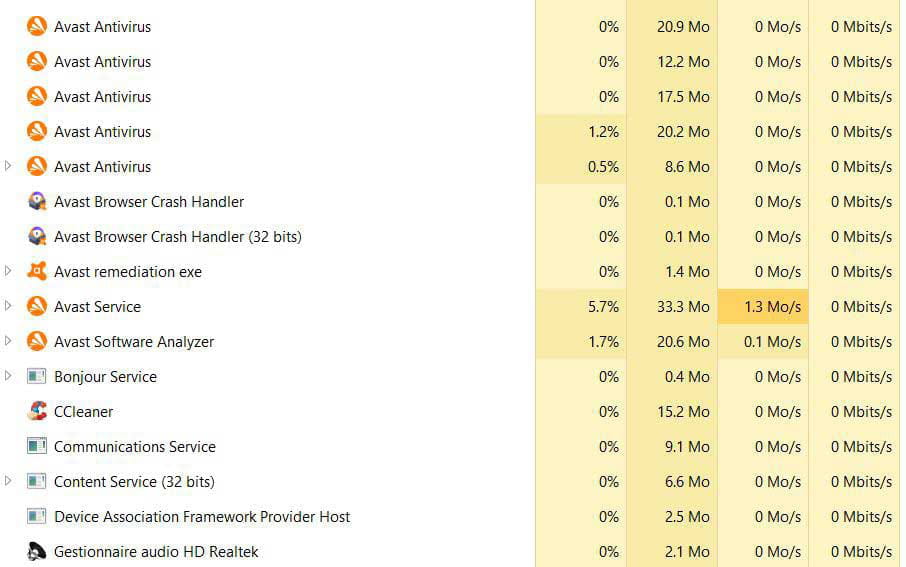Select the Avast Browser Crash Handler process row
The width and height of the screenshot is (906, 567).
(x=451, y=202)
